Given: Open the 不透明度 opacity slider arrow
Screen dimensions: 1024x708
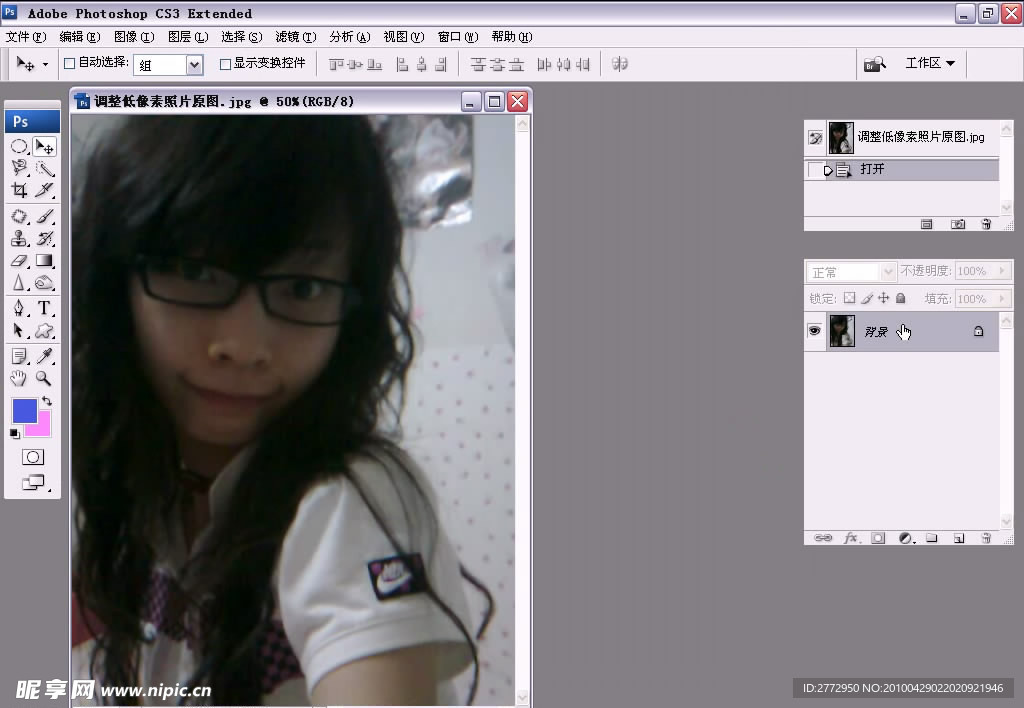Looking at the screenshot, I should point(1002,270).
